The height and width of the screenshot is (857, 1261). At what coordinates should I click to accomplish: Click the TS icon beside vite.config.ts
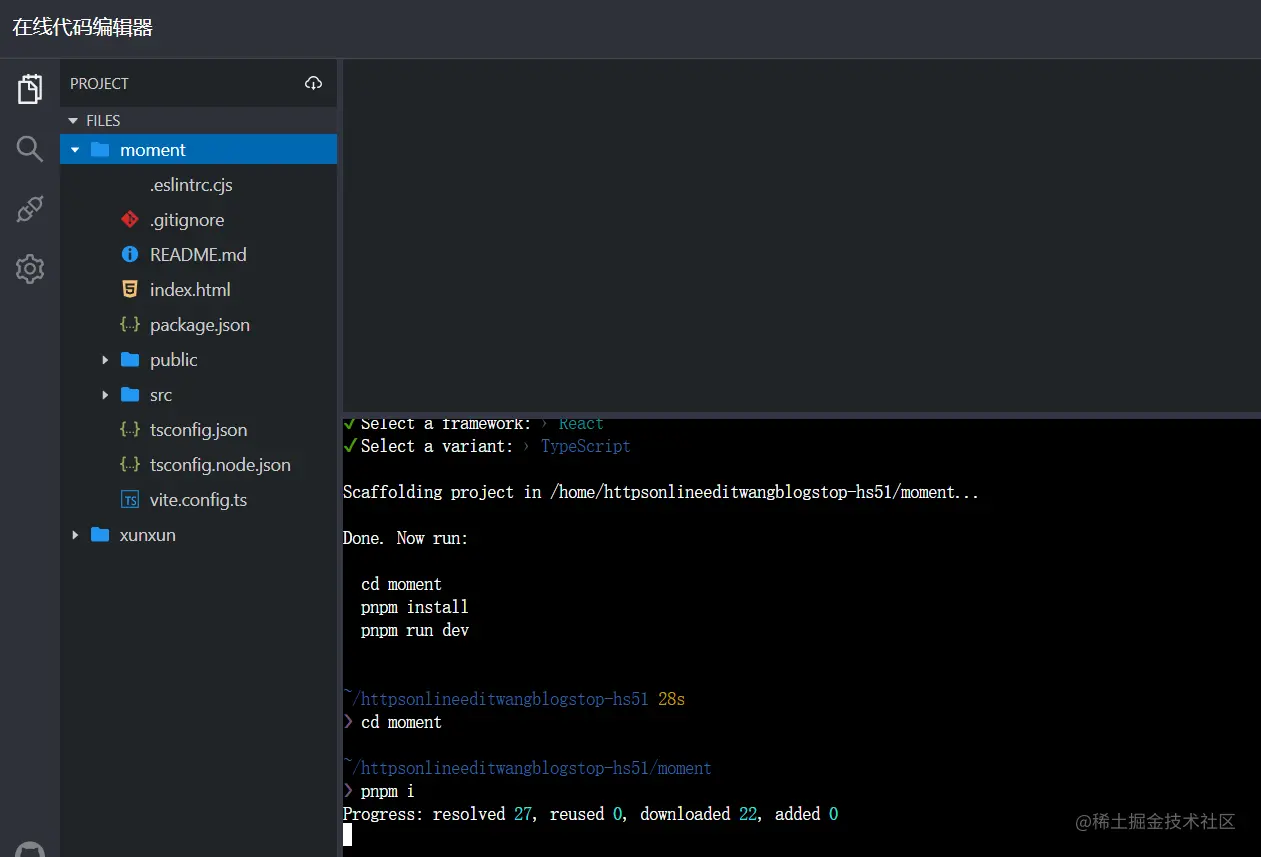point(129,499)
